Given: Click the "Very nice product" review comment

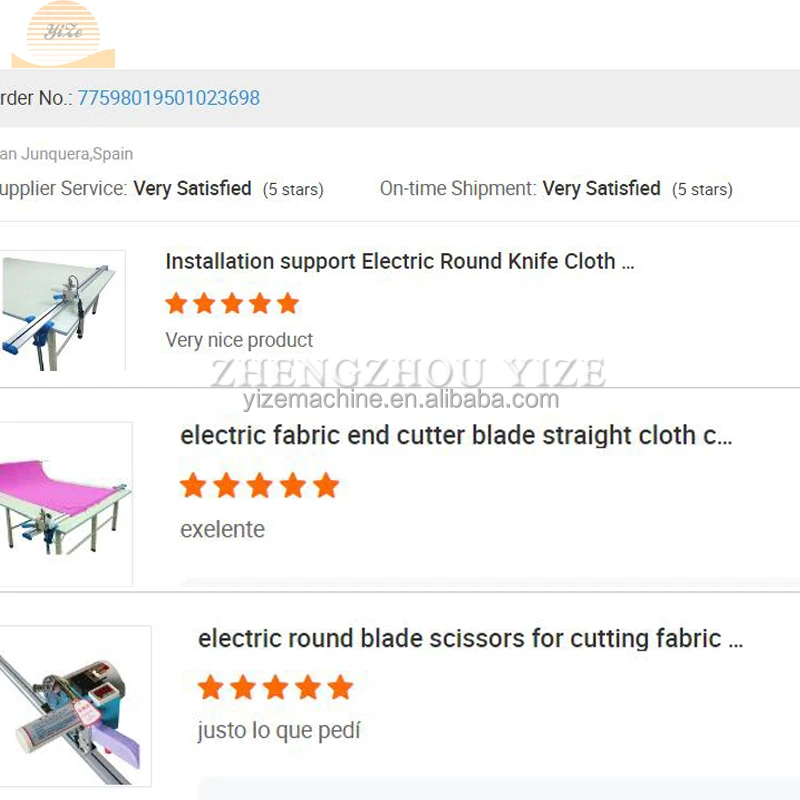Looking at the screenshot, I should click(239, 340).
